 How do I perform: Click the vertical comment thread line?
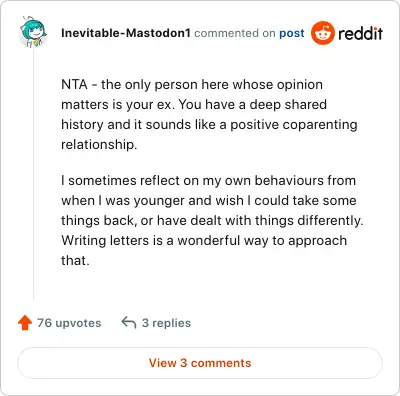click(34, 173)
